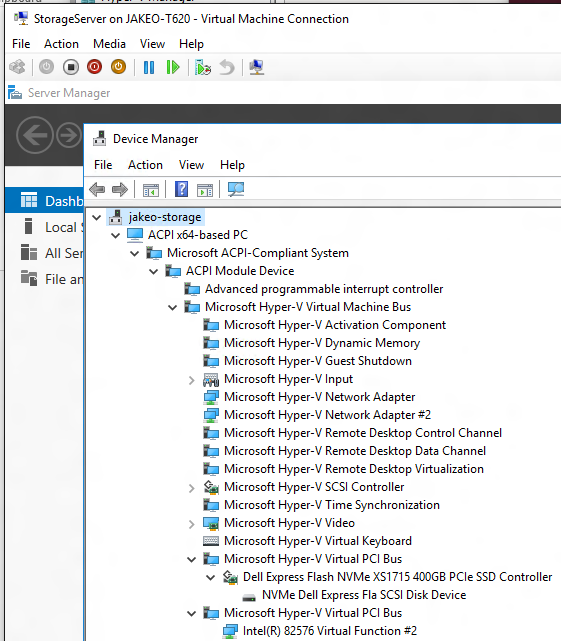Image resolution: width=561 pixels, height=641 pixels.
Task: Click the Enhanced Session monitor icon
Action: [x=256, y=67]
